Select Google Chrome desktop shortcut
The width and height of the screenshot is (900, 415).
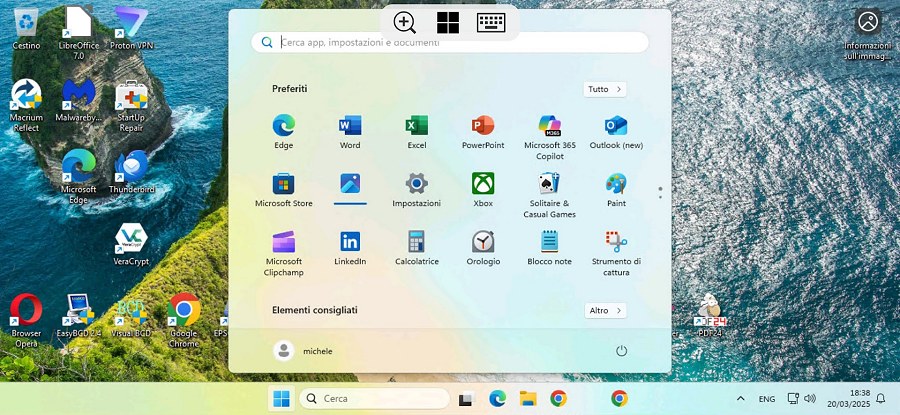pos(184,321)
